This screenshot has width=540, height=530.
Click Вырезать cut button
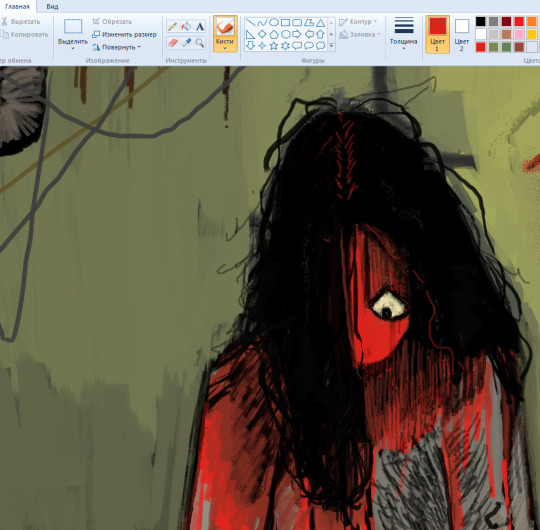[21, 22]
